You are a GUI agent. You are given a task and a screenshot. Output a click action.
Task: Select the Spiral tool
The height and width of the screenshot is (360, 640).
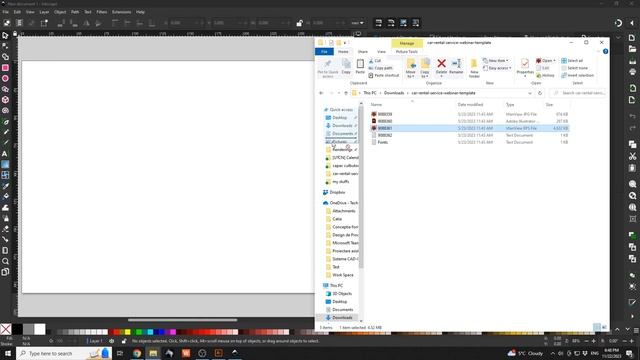click(5, 110)
